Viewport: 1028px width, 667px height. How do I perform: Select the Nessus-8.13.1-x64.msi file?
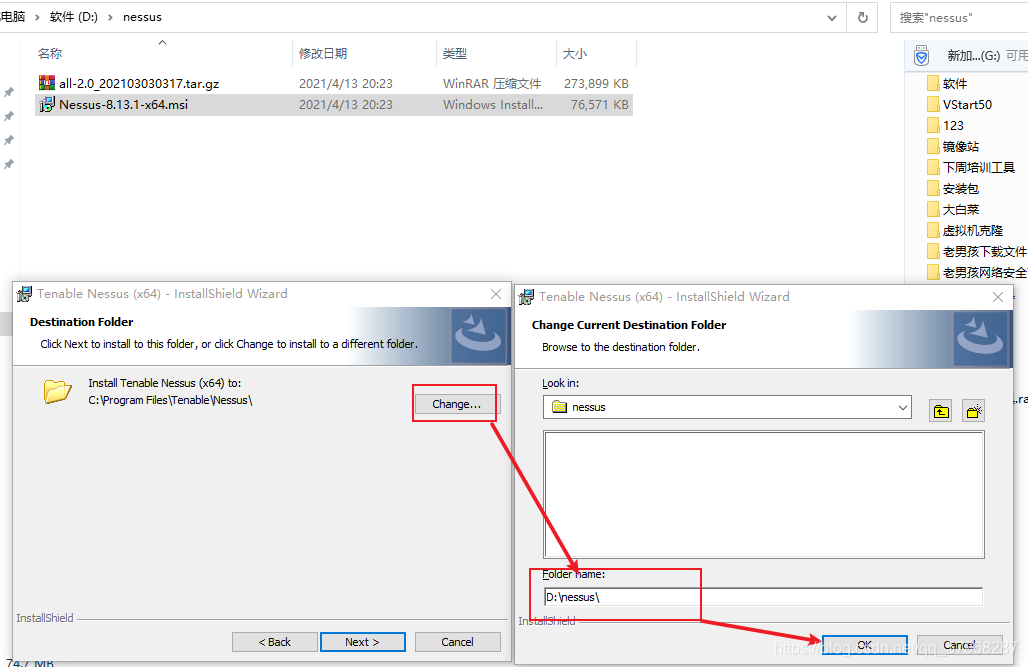pos(123,104)
